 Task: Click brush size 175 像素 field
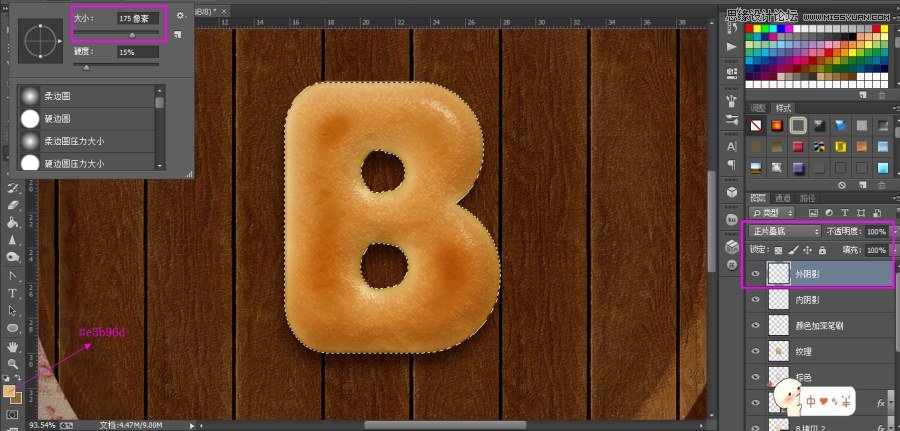coord(138,18)
